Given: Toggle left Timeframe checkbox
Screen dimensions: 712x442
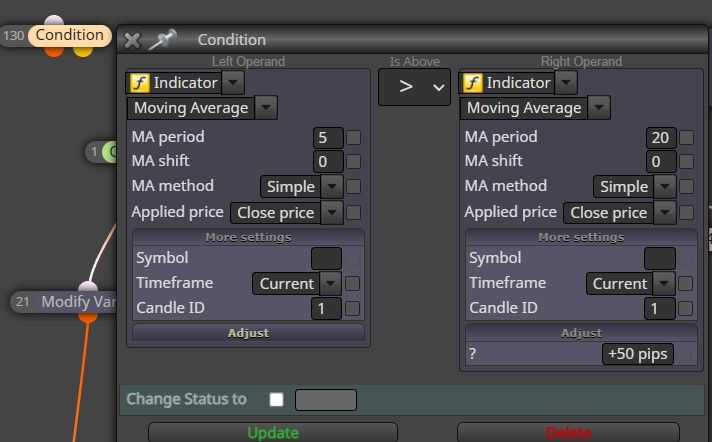Looking at the screenshot, I should click(x=352, y=283).
